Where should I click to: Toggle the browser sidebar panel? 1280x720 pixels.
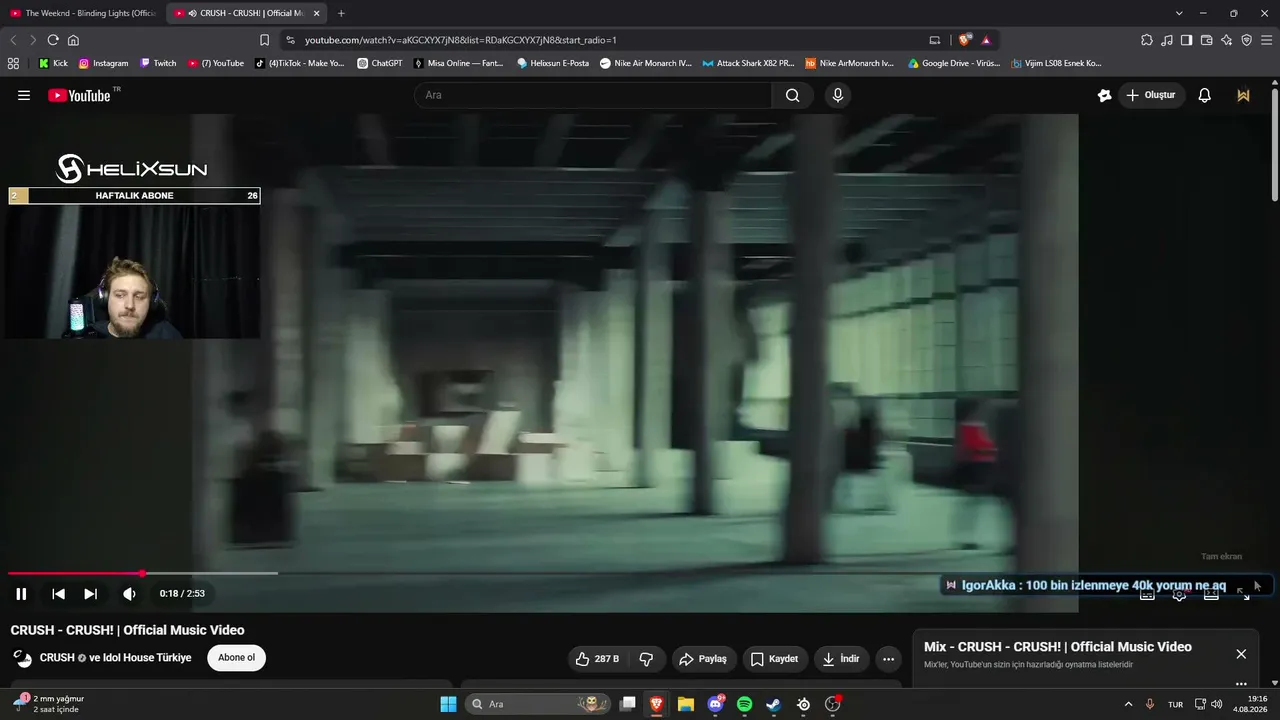coord(1186,40)
